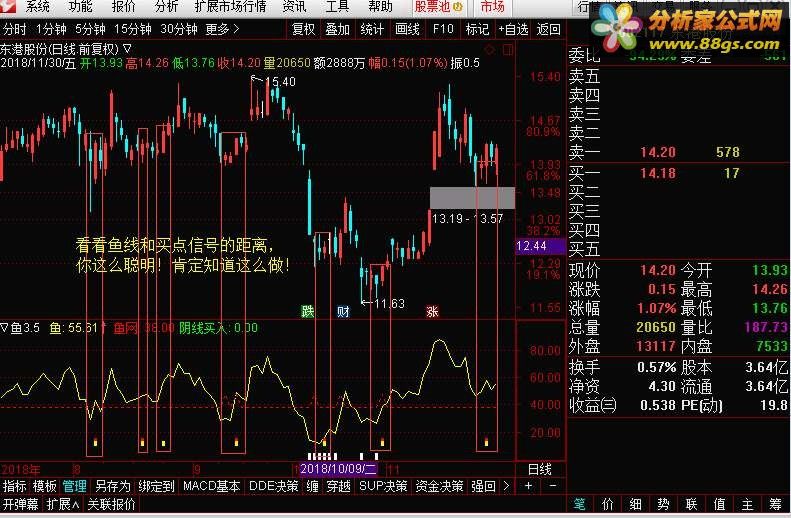Viewport: 791px width, 518px height.
Task: Select the 联 linked tab
Action: 691,504
